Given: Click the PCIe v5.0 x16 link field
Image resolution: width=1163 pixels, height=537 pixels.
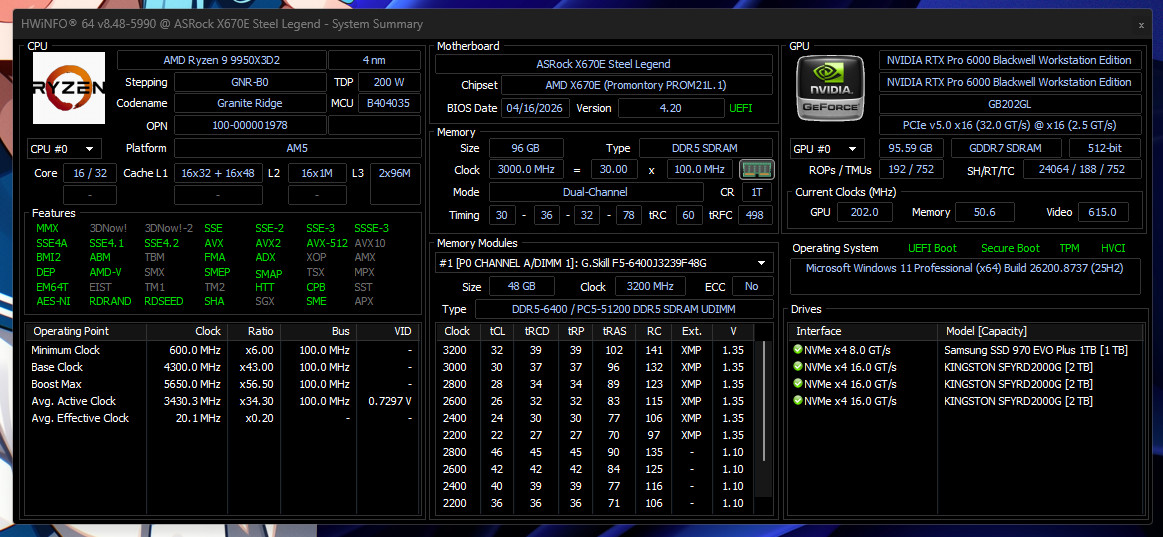Looking at the screenshot, I should [x=1009, y=125].
